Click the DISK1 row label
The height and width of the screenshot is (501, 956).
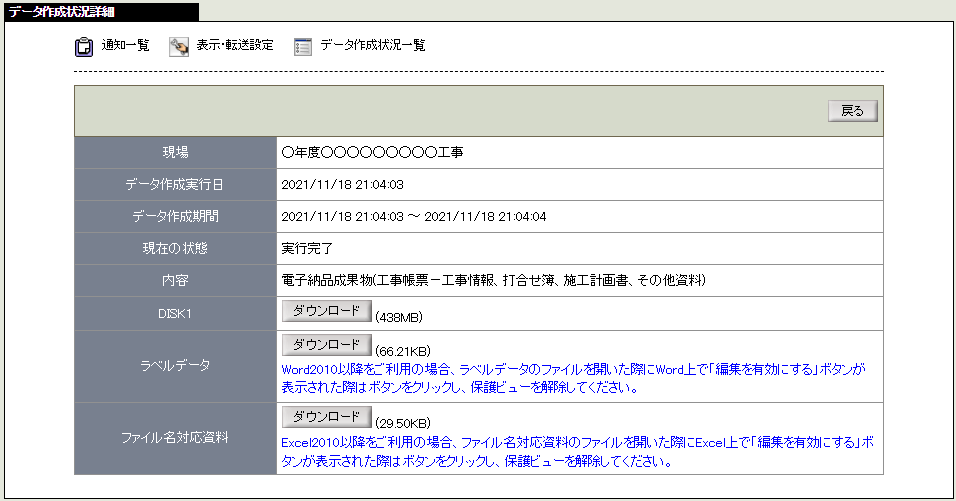tap(175, 314)
